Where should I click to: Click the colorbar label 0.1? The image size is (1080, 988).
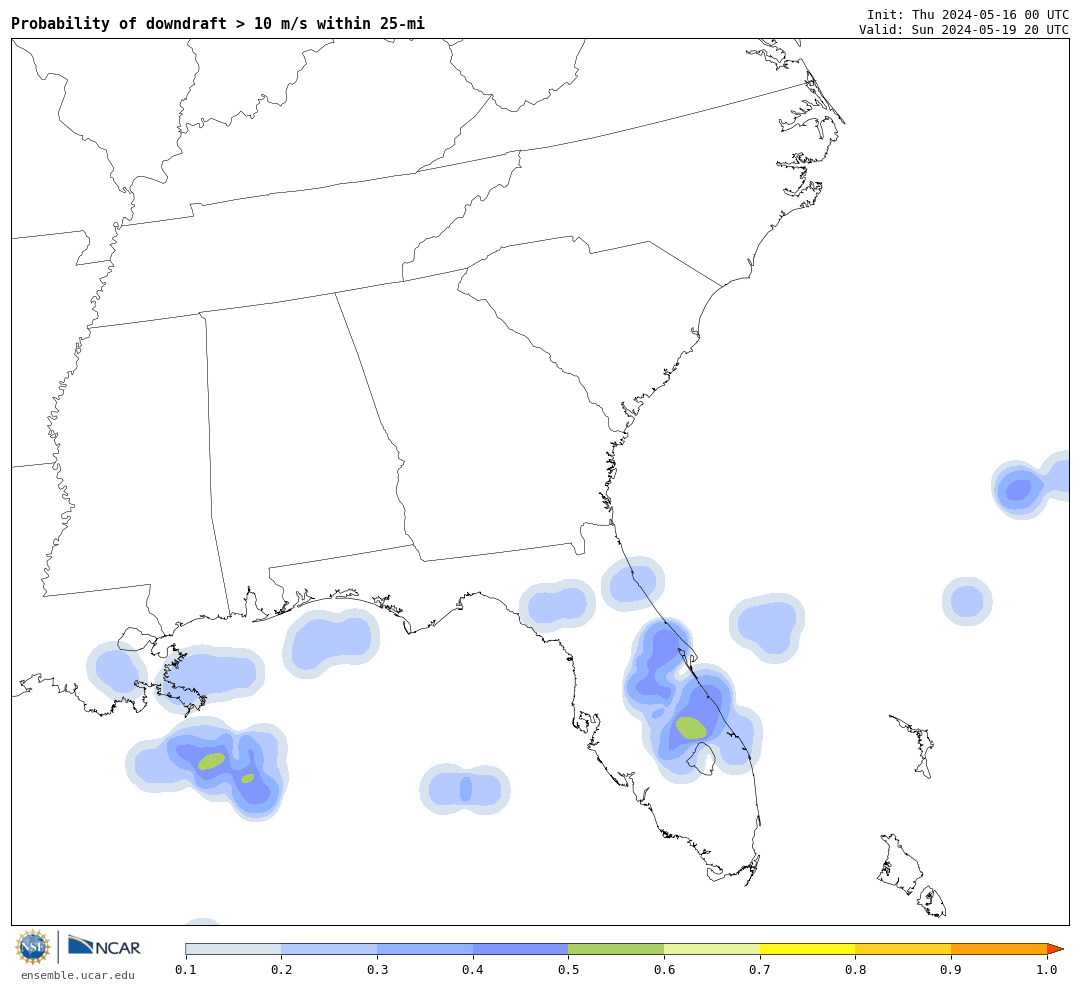(x=185, y=970)
